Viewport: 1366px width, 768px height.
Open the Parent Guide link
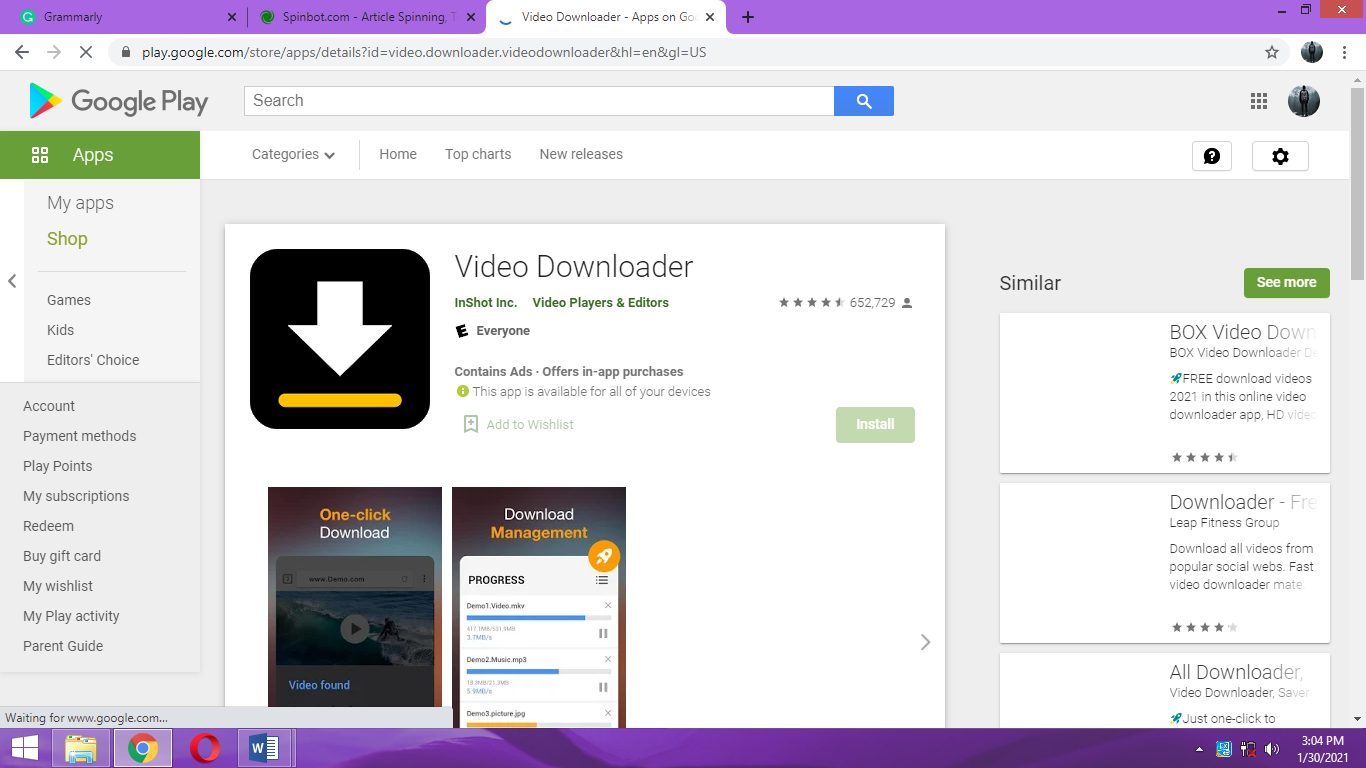(x=63, y=646)
